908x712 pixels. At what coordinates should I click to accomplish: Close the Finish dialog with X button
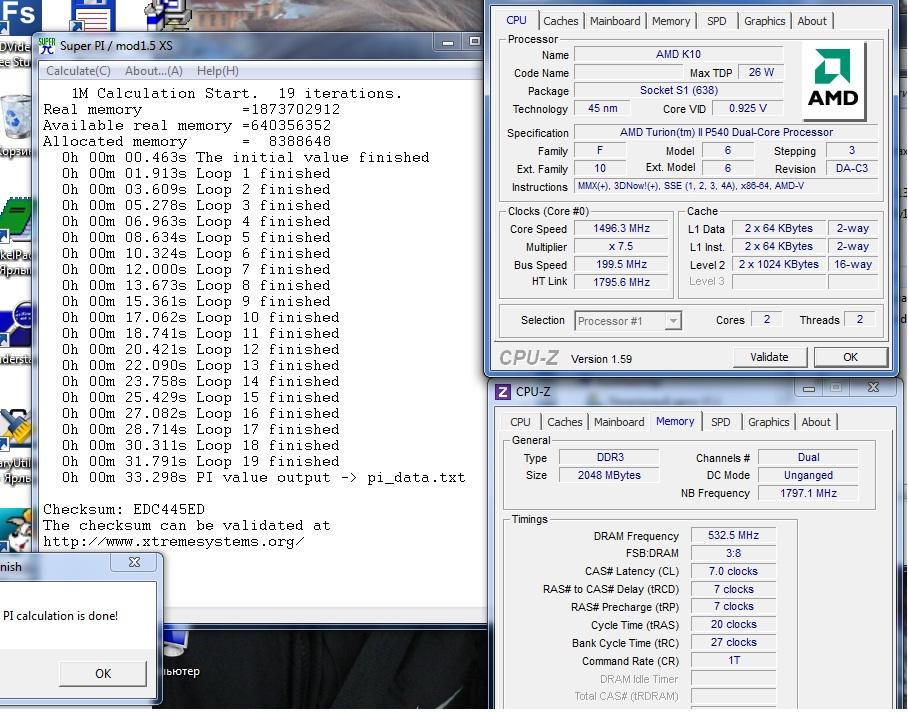[x=134, y=562]
